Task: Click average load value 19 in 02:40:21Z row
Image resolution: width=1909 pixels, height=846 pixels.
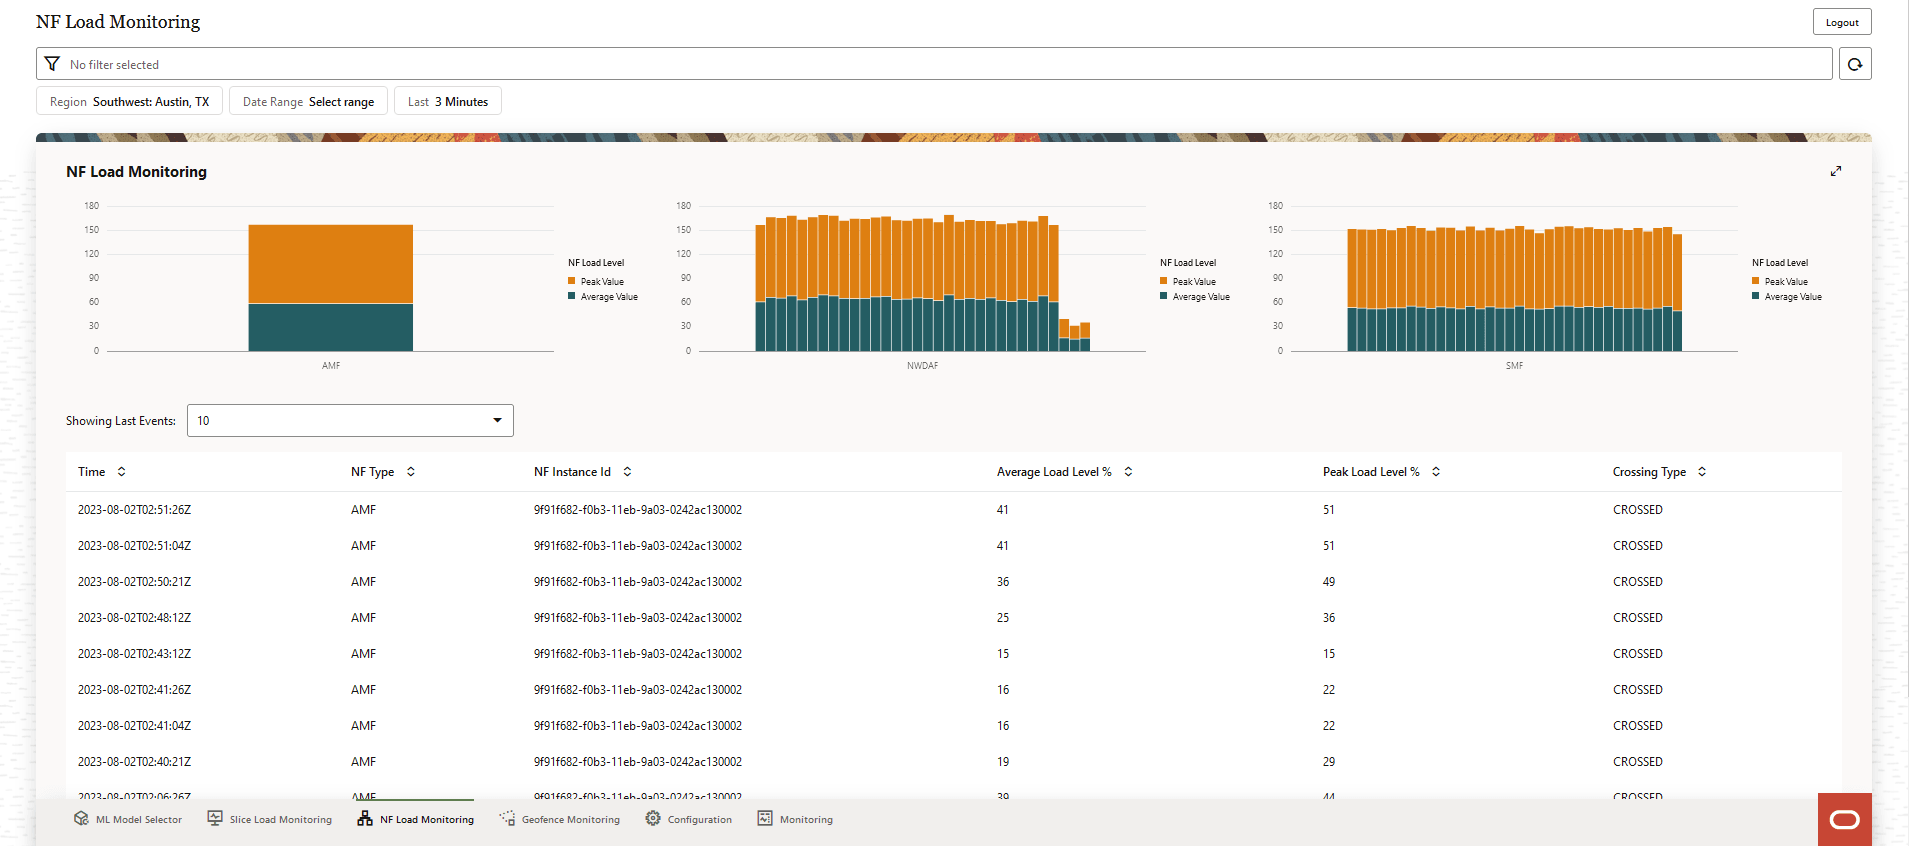Action: (x=1003, y=762)
